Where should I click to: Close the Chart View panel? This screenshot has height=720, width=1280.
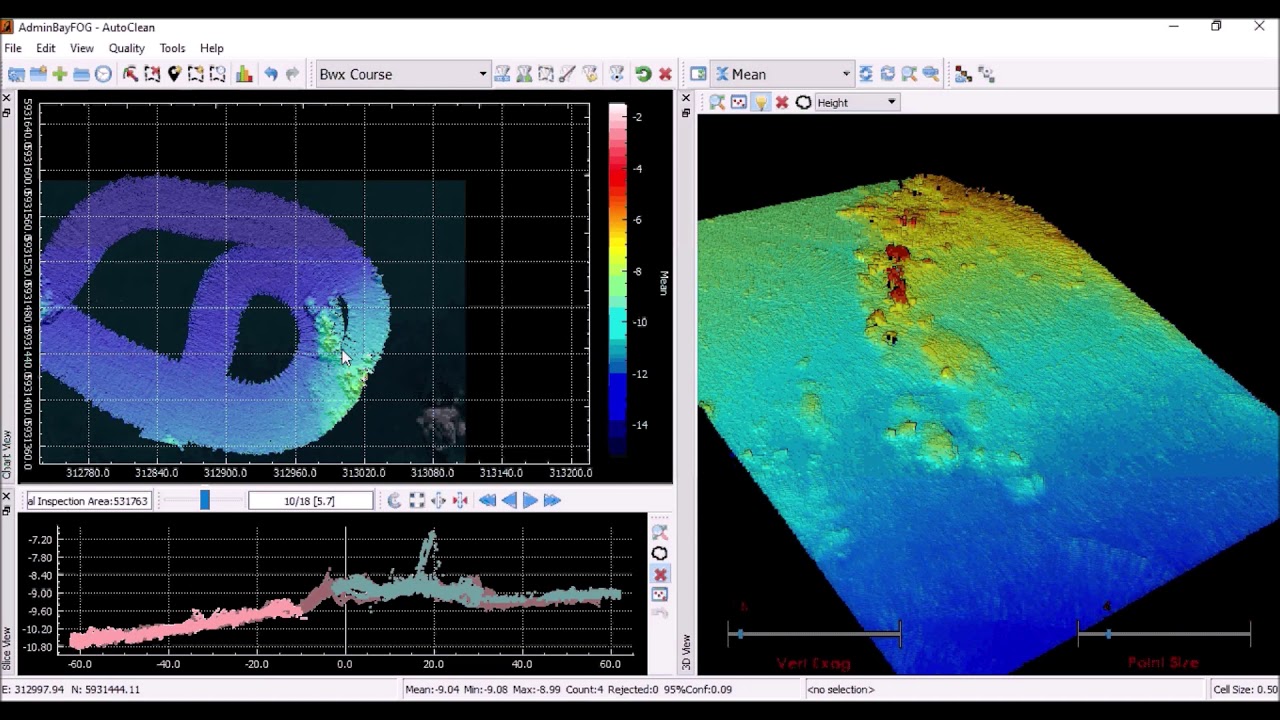(x=6, y=98)
